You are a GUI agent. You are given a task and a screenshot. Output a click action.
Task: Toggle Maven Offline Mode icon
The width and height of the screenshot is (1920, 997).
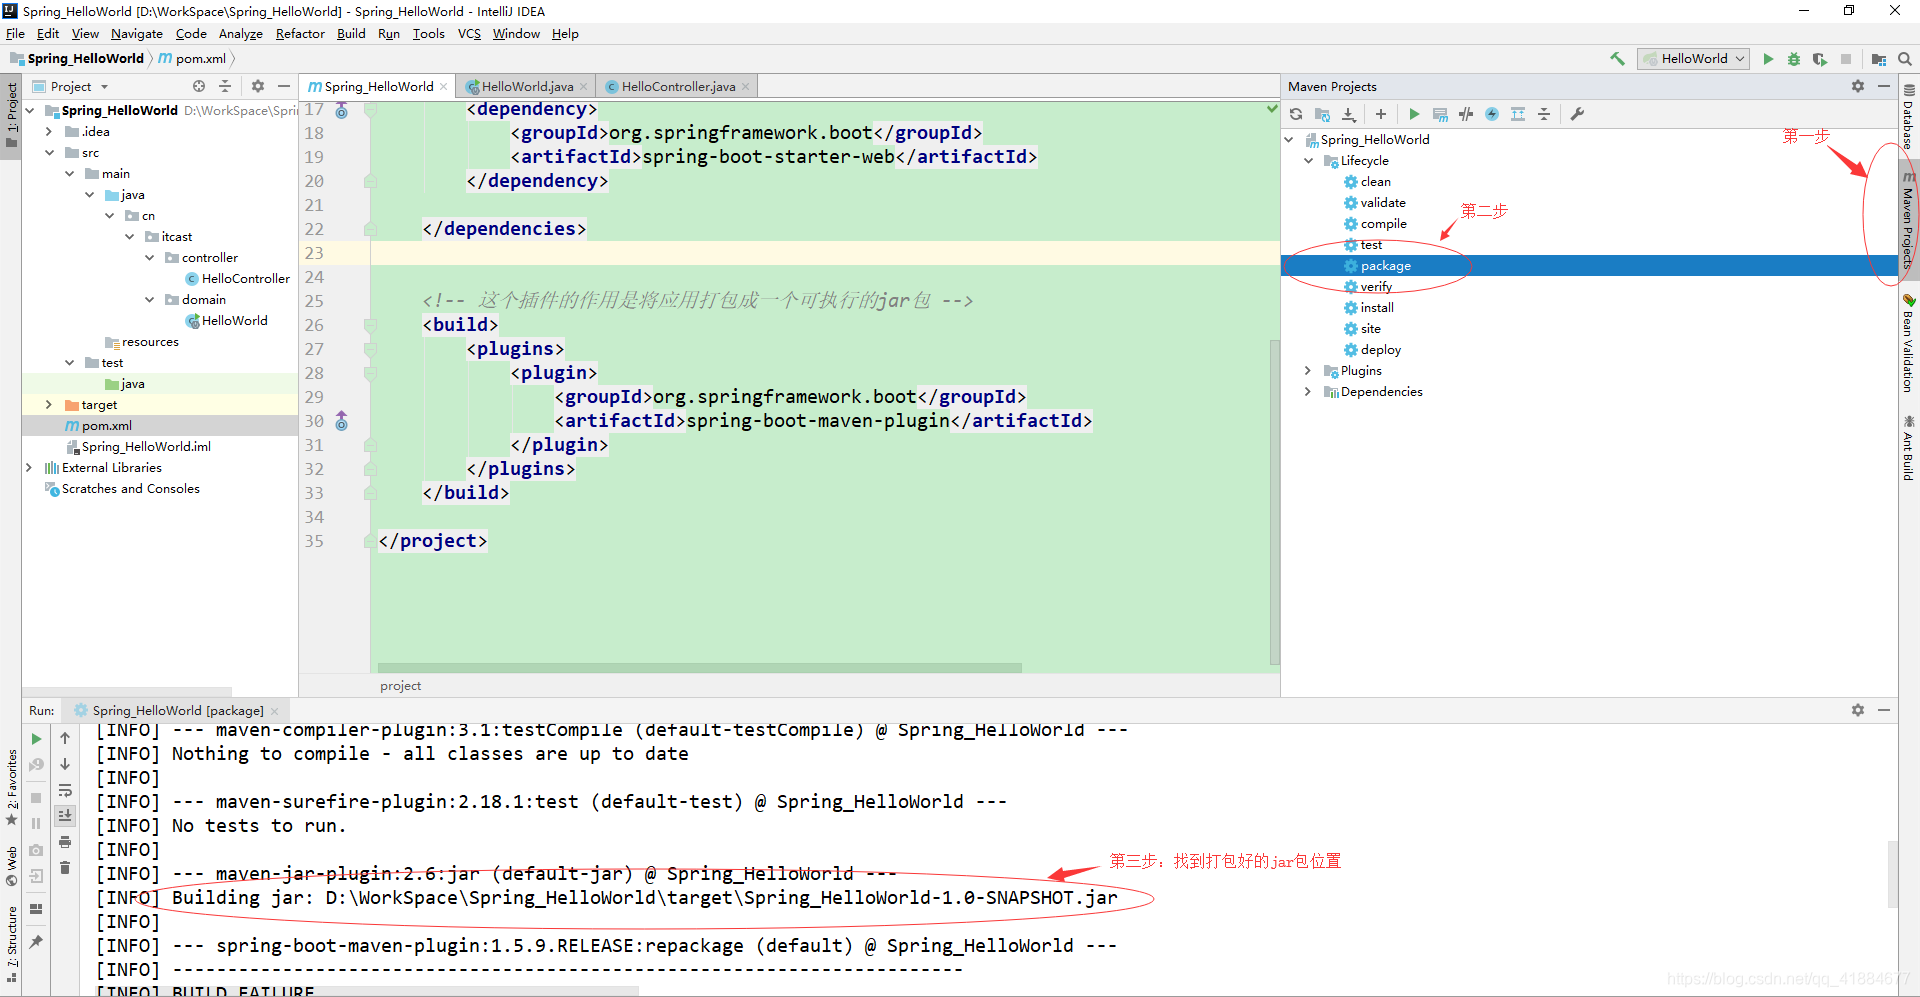click(1466, 114)
